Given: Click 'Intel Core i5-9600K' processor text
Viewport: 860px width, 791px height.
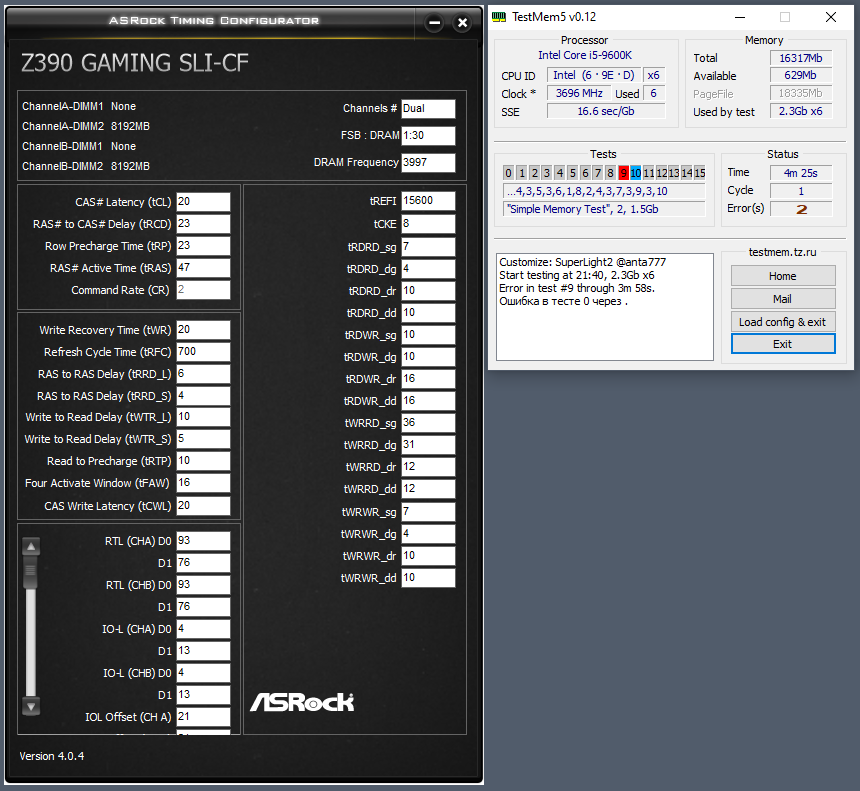Looking at the screenshot, I should coord(585,55).
